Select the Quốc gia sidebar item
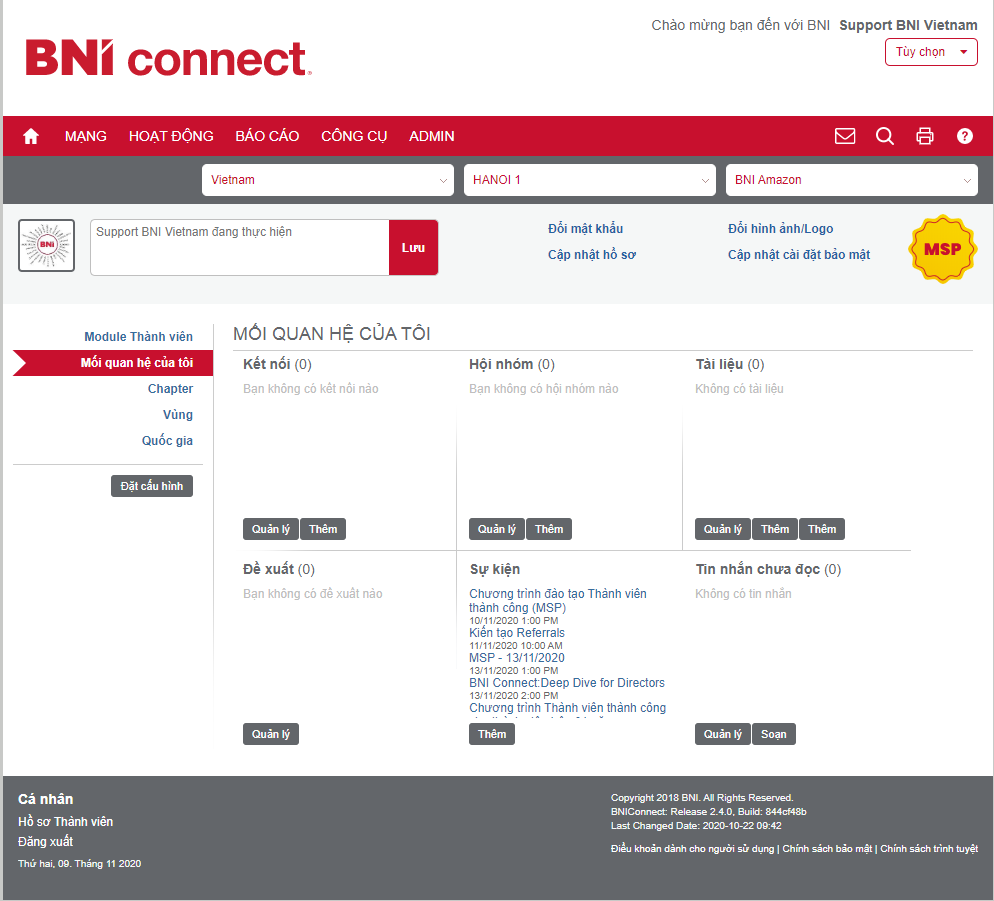Image resolution: width=994 pixels, height=901 pixels. 167,441
